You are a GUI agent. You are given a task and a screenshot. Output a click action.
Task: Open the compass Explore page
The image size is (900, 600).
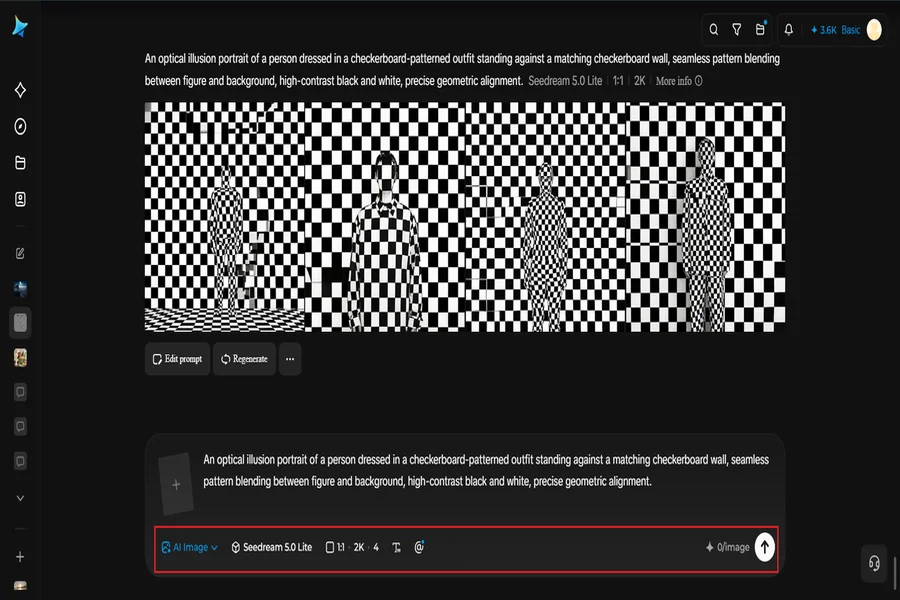tap(20, 126)
